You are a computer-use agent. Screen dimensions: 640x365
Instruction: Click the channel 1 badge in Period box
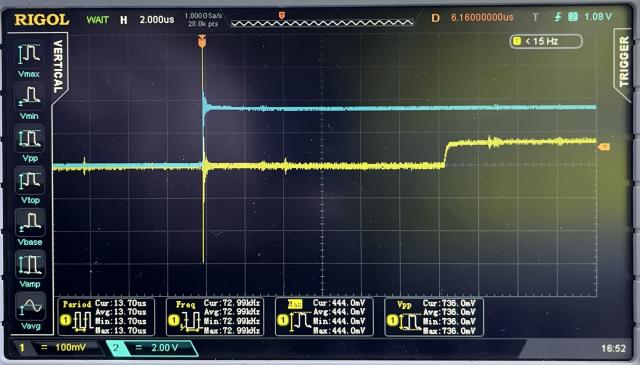click(x=65, y=320)
